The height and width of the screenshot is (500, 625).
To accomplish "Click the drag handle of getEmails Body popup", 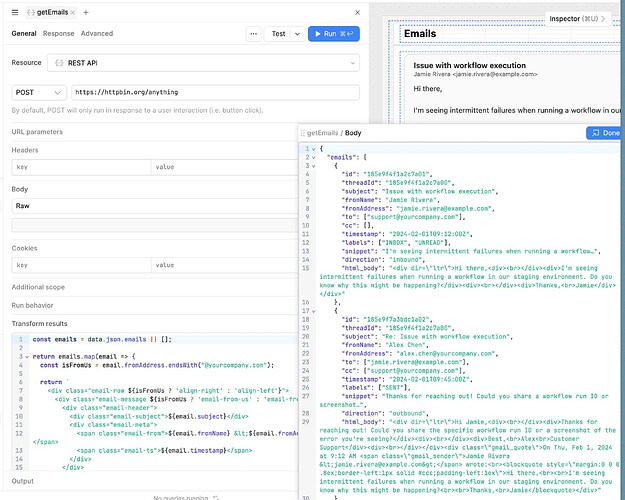I will 303,132.
